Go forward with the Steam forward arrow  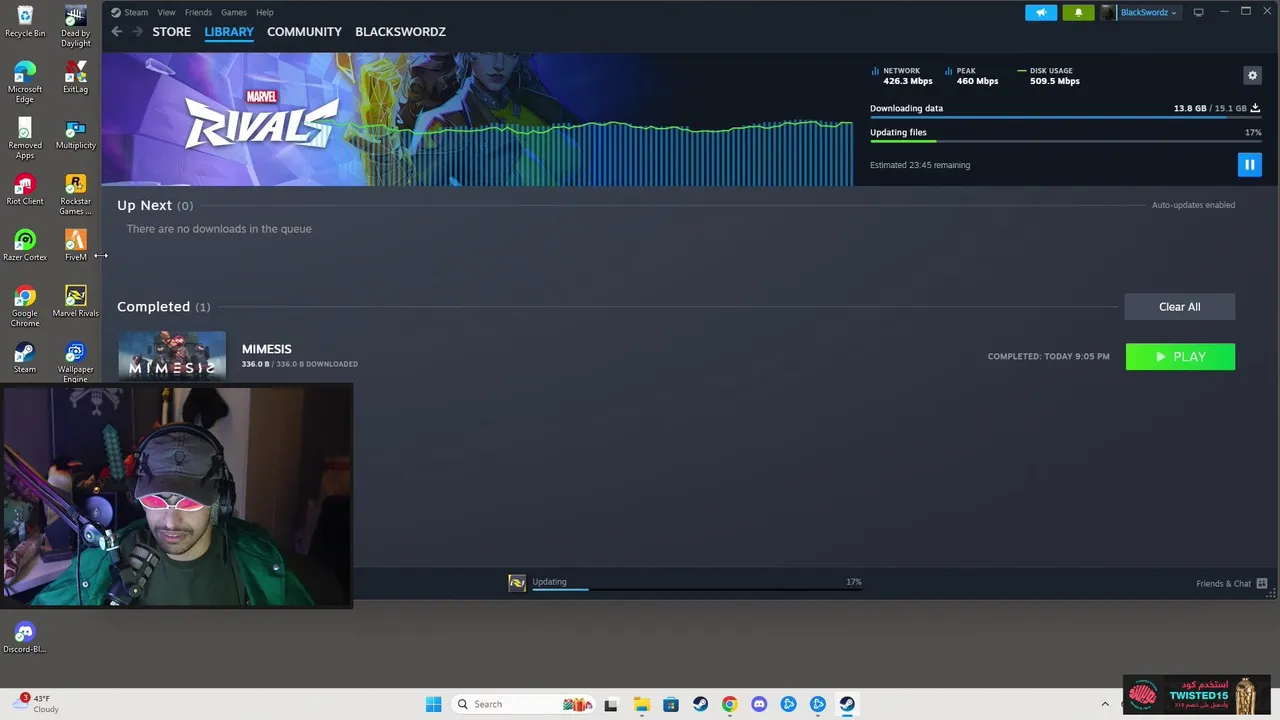(137, 32)
